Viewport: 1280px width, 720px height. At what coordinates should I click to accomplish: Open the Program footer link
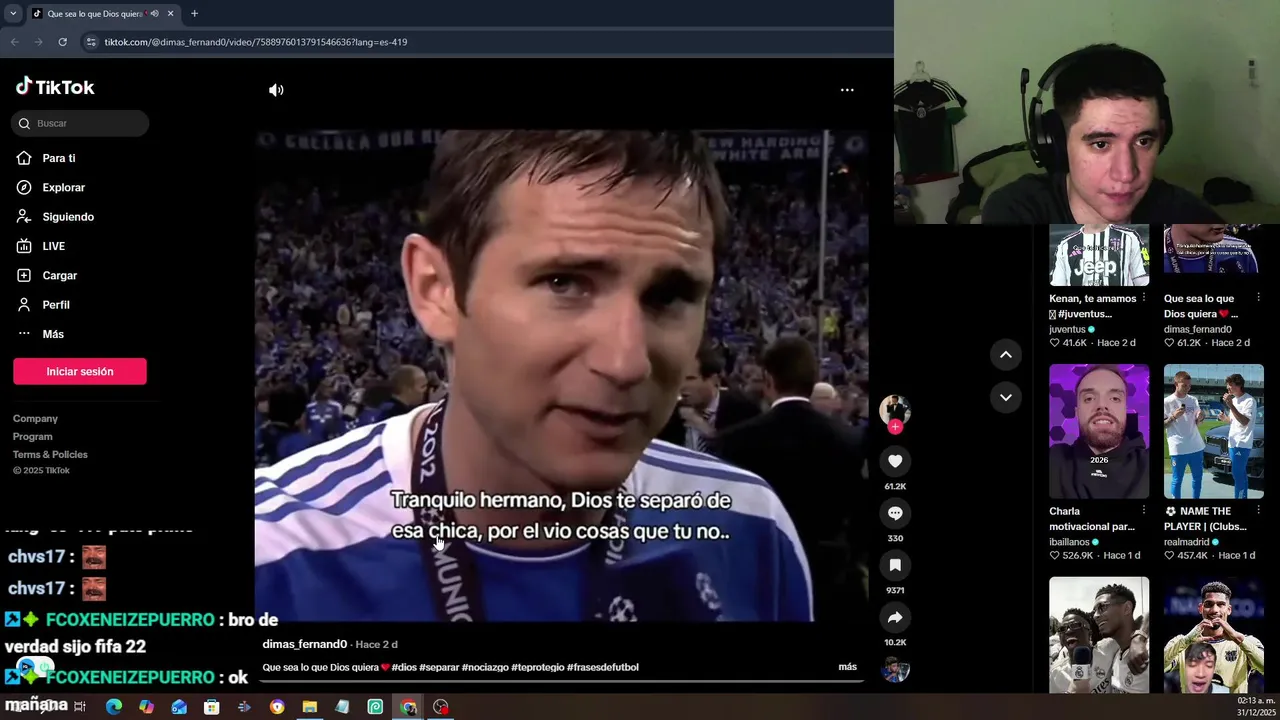32,437
